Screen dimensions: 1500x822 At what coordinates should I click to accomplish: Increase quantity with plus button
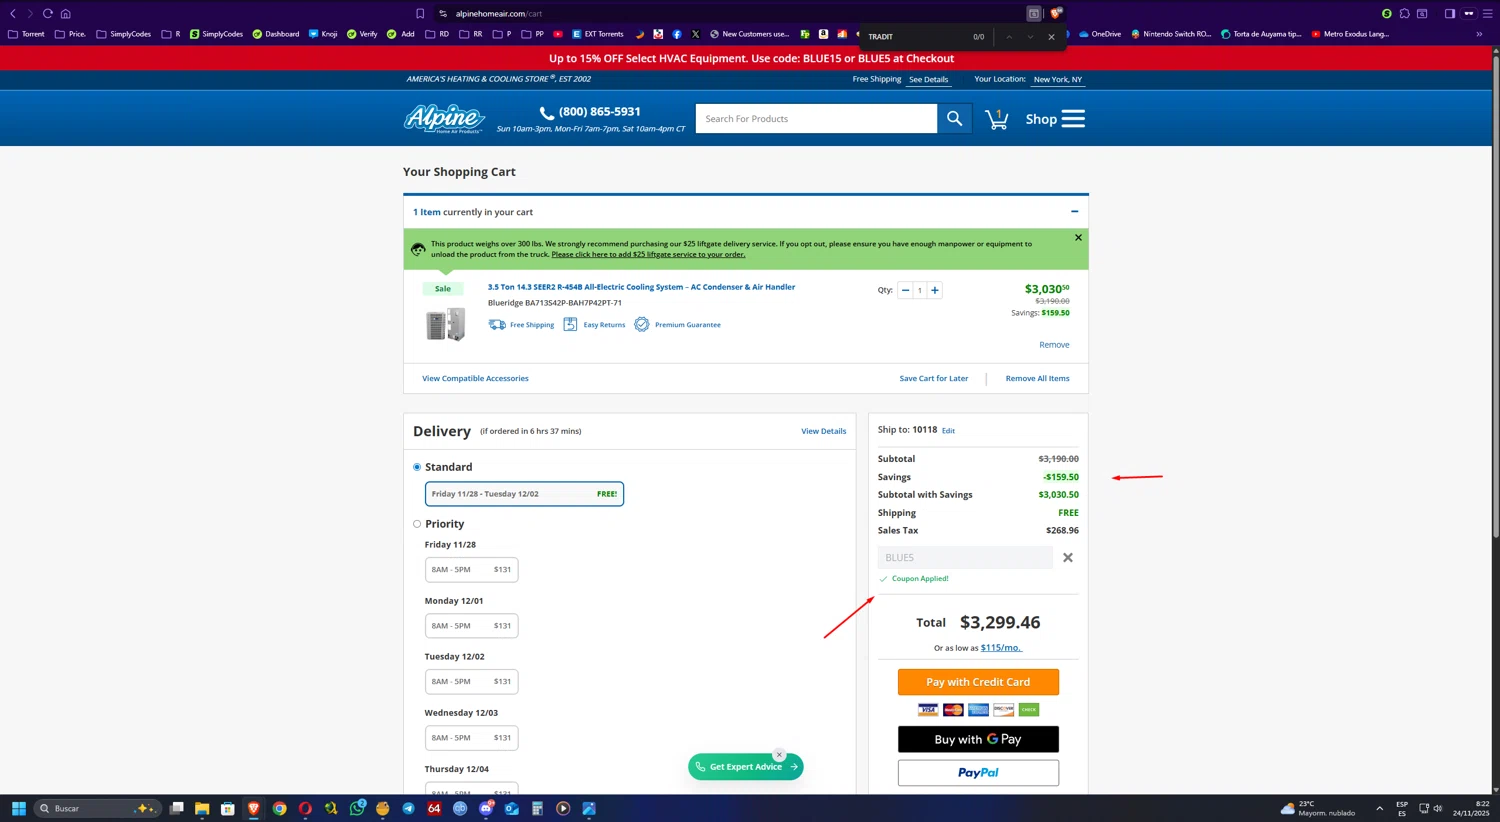pyautogui.click(x=935, y=290)
